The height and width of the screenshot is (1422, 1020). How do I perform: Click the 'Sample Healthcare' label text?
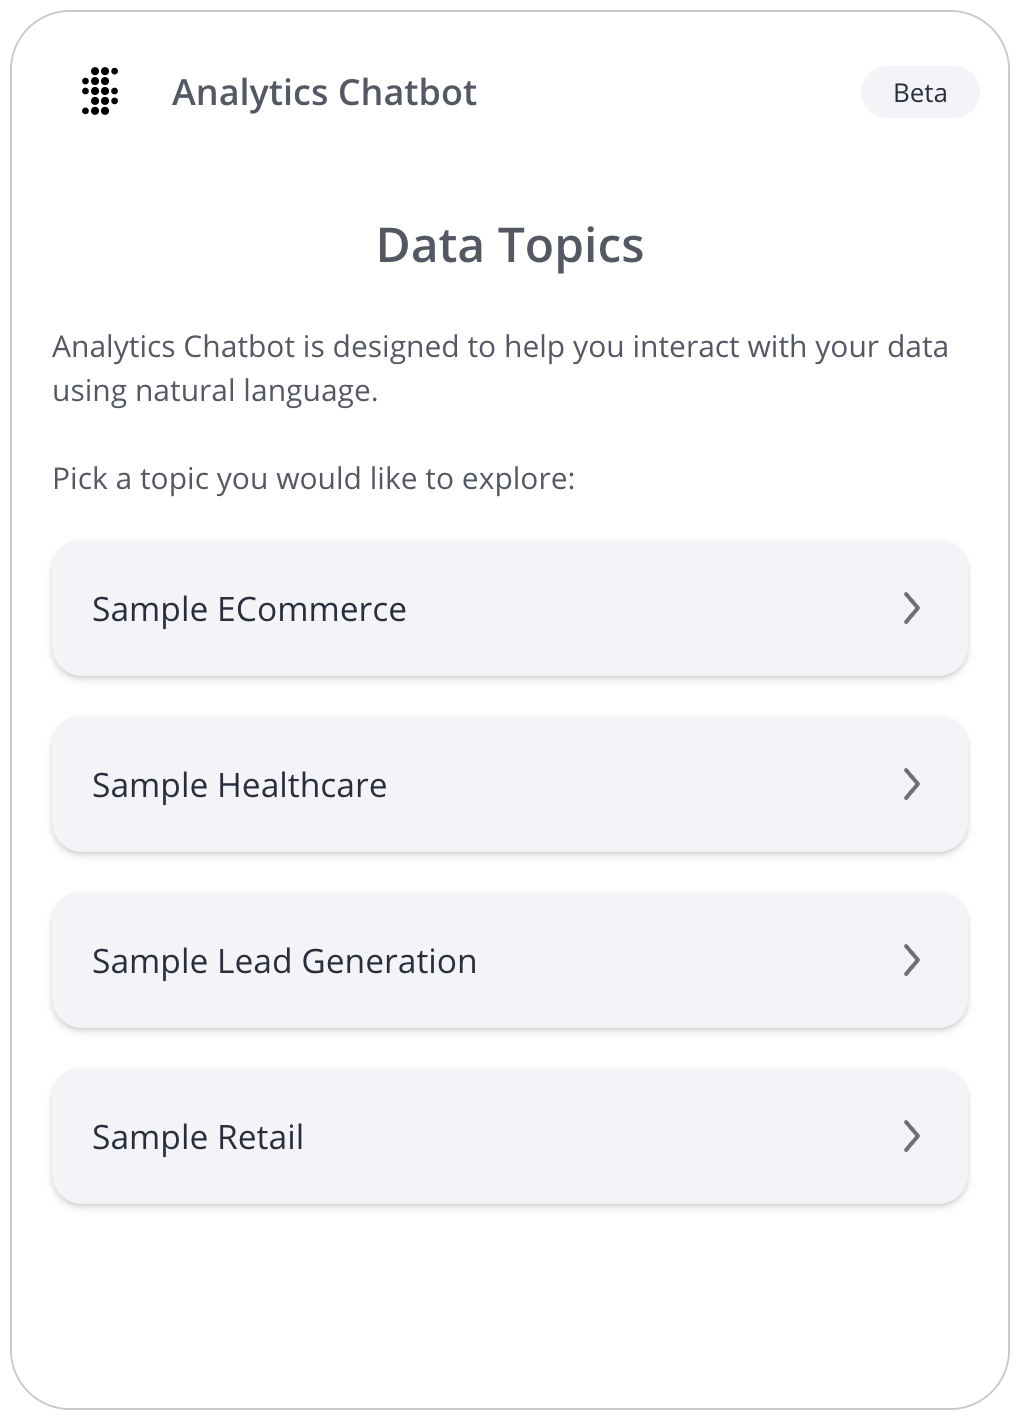(239, 785)
